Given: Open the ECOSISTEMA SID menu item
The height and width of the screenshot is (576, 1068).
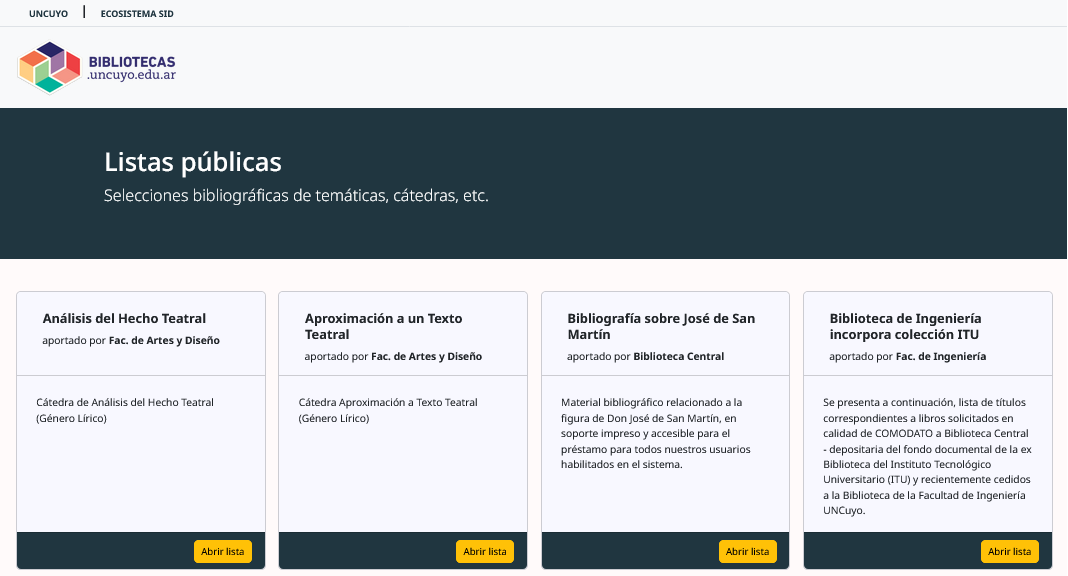Looking at the screenshot, I should click(137, 14).
